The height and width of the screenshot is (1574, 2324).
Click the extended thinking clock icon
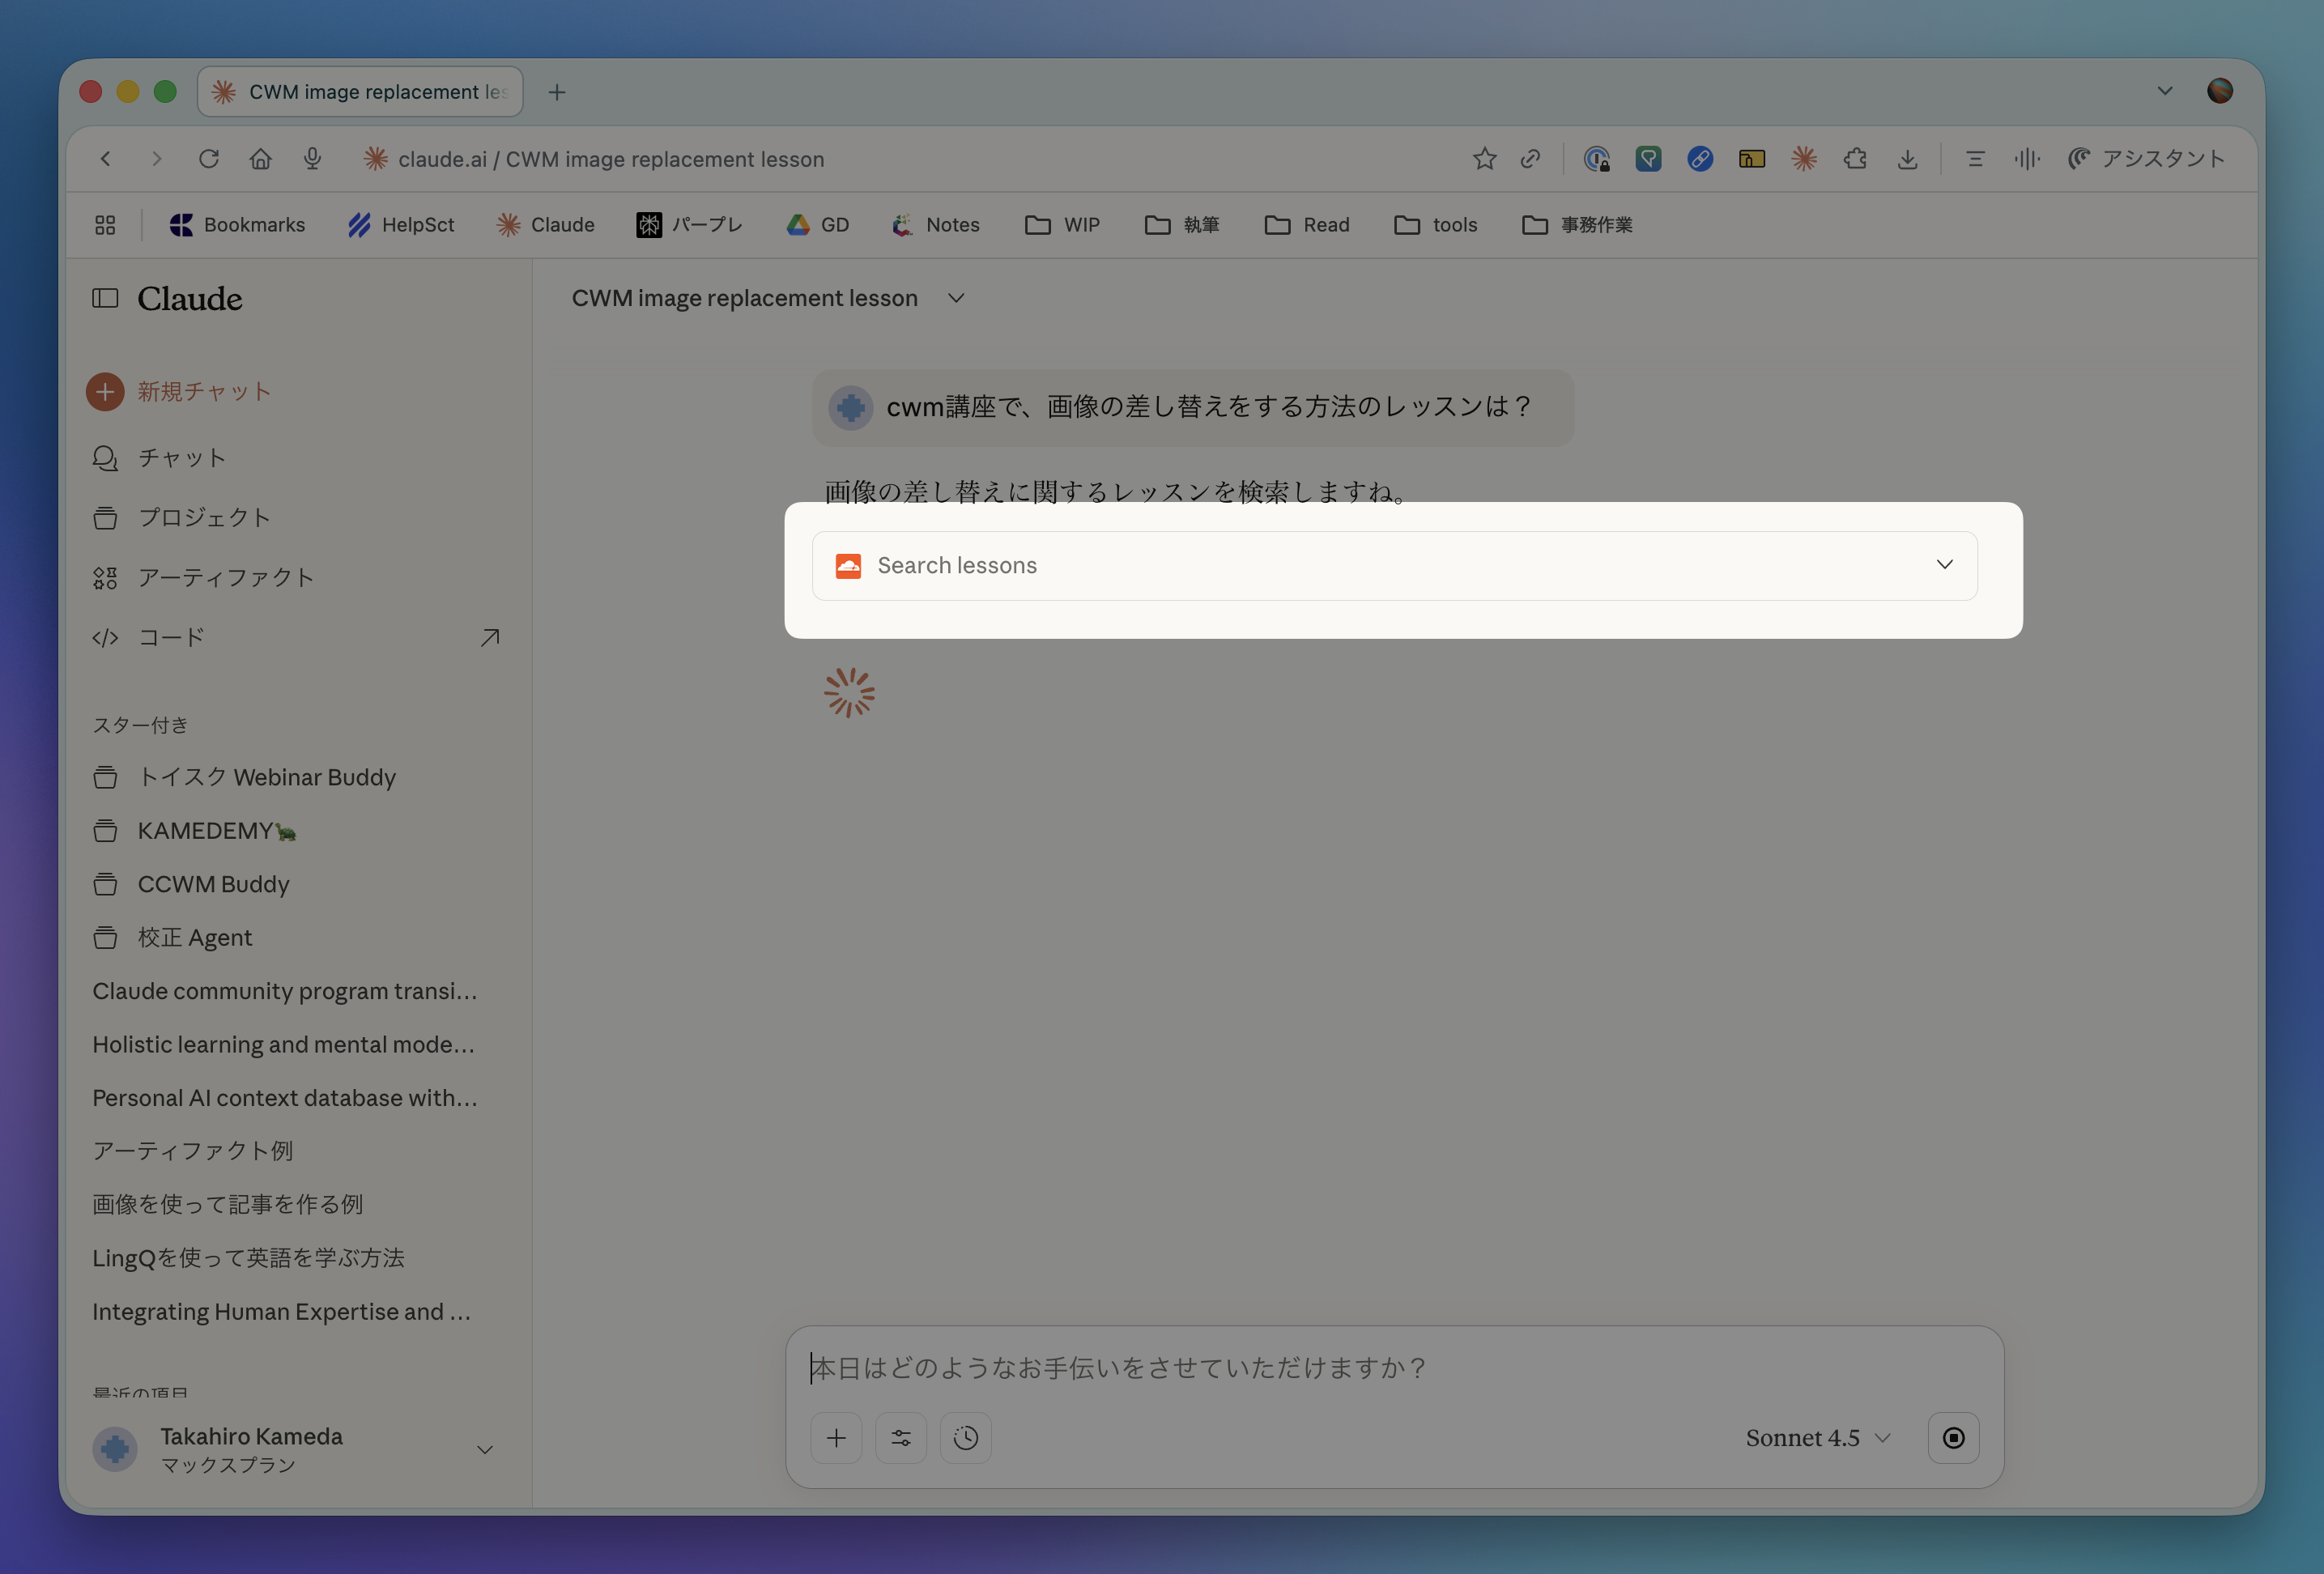[965, 1438]
